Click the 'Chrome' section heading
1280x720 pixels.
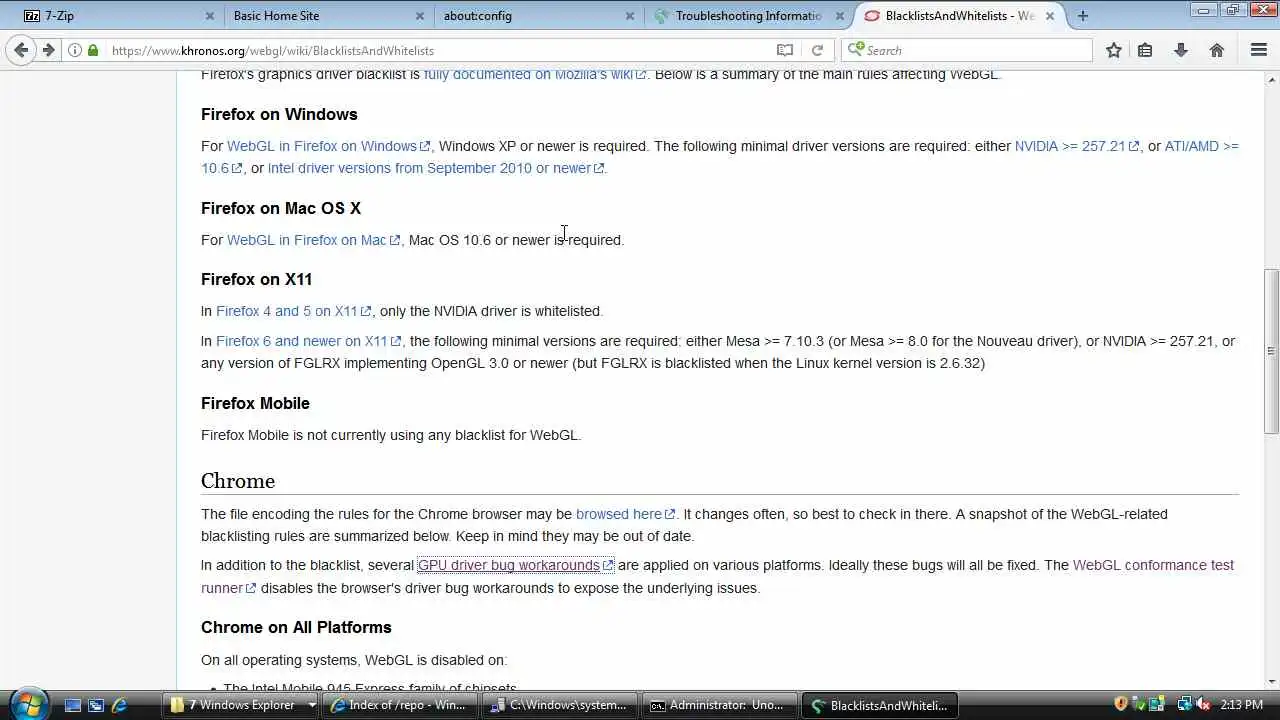coord(238,481)
